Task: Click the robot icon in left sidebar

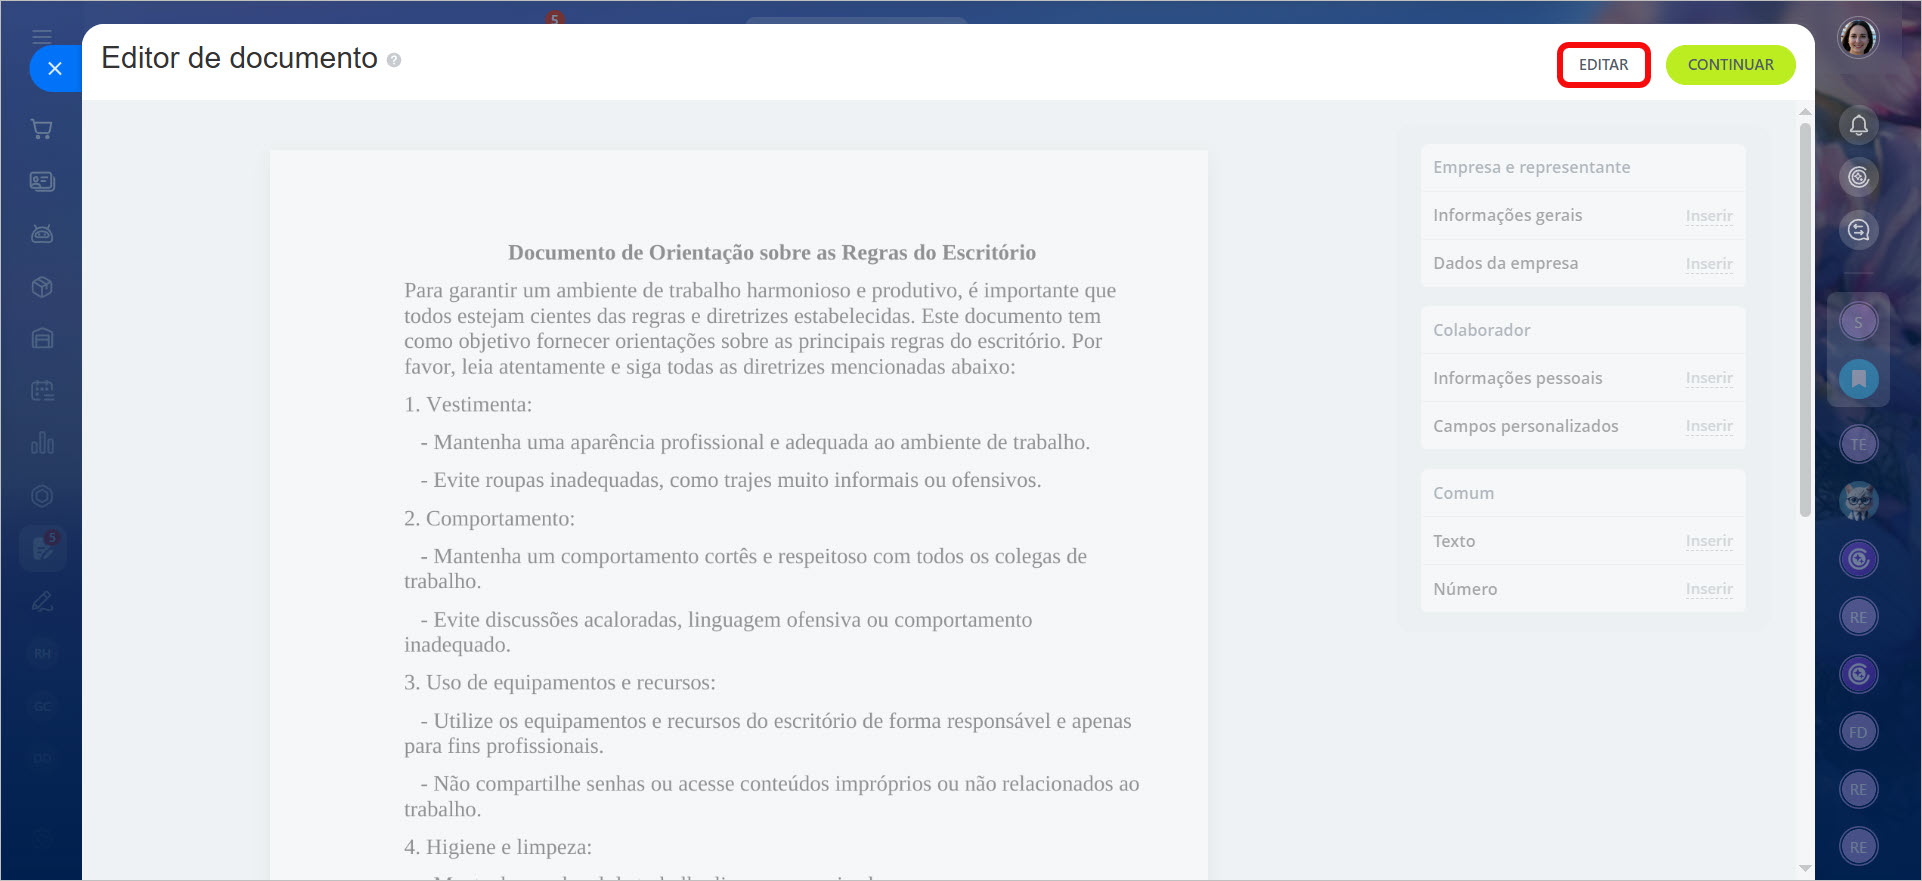Action: point(42,234)
